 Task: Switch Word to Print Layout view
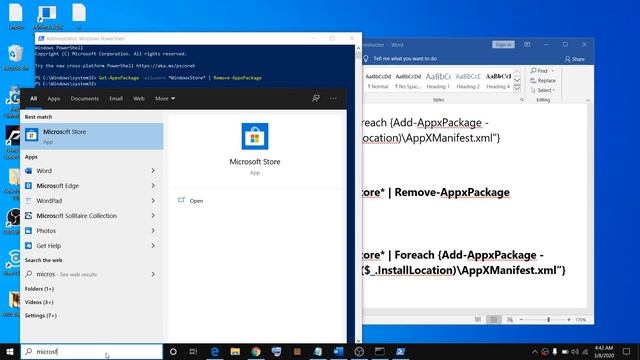[x=493, y=320]
